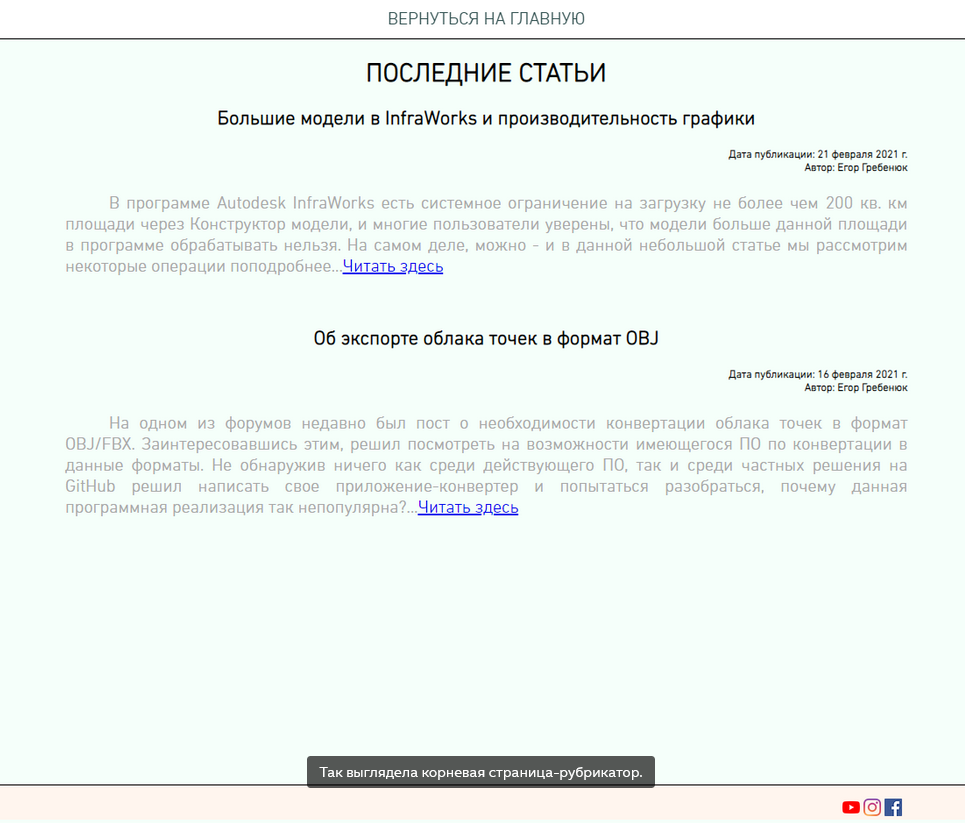Open the Facebook page icon

click(893, 807)
